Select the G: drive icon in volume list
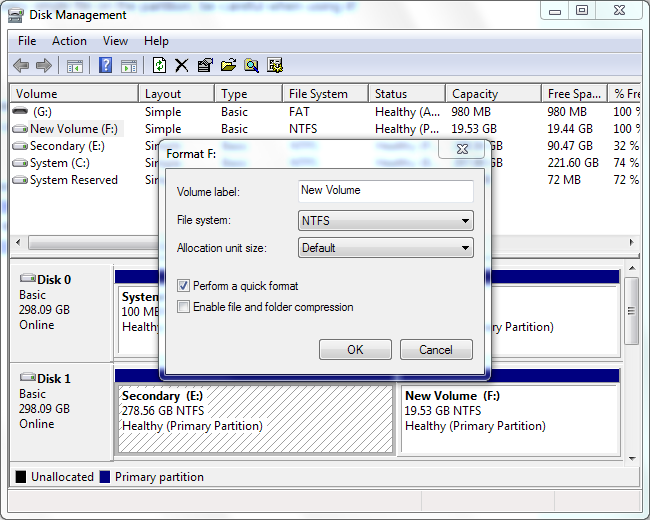650x520 pixels. [x=20, y=111]
